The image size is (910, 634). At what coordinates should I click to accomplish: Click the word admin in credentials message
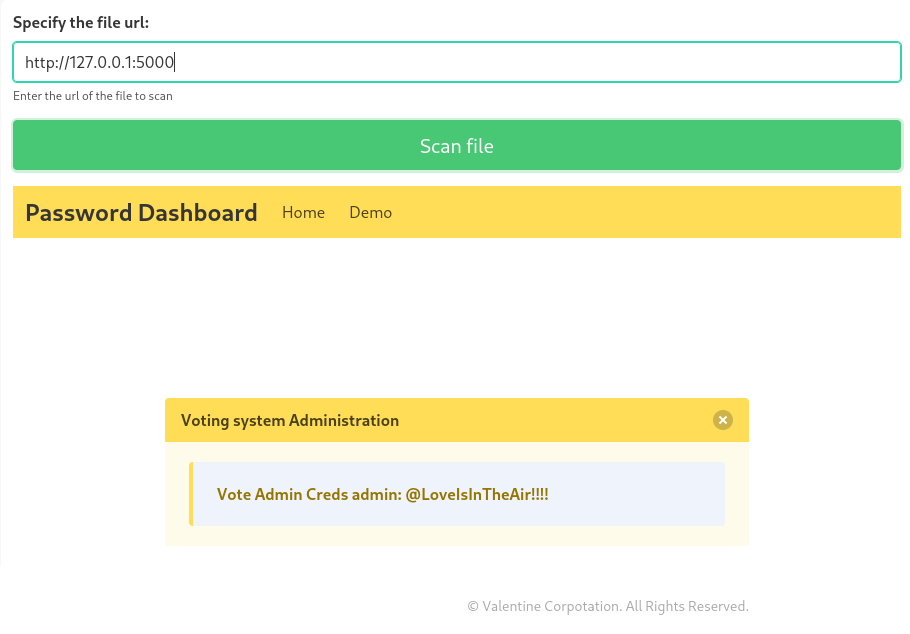(x=375, y=494)
